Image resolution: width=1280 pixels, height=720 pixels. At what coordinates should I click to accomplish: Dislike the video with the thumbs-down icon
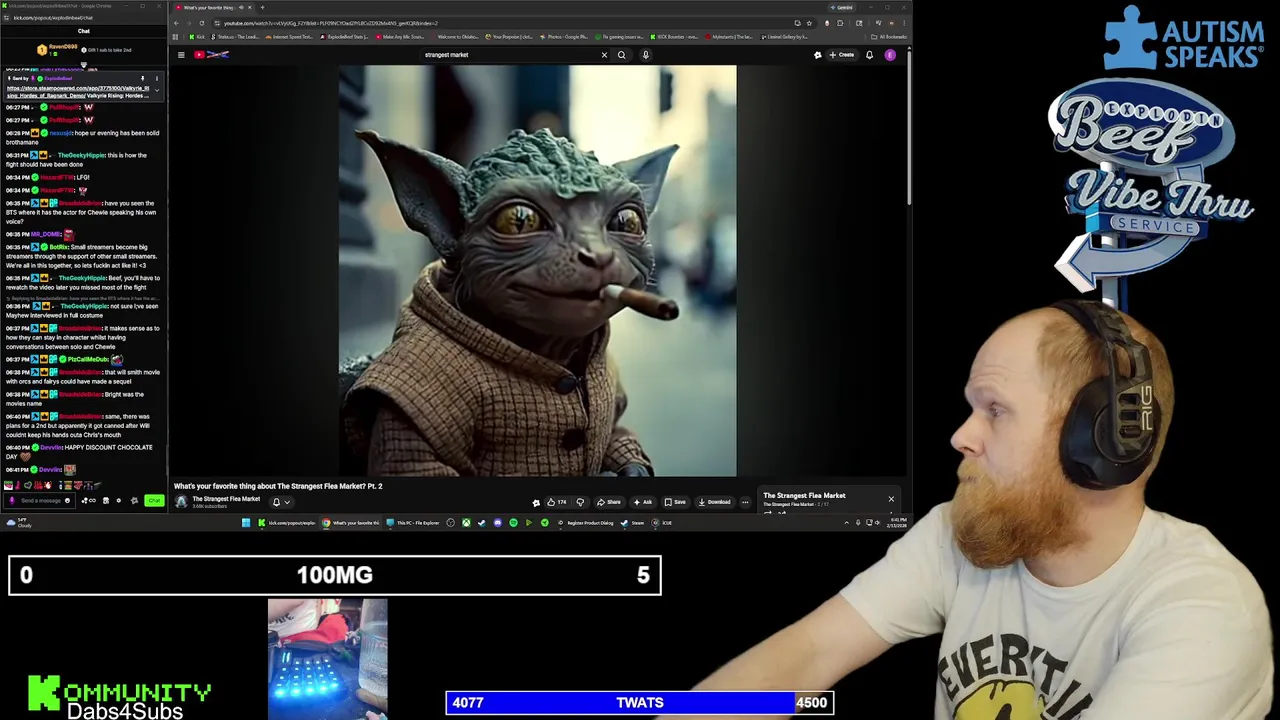pos(580,502)
